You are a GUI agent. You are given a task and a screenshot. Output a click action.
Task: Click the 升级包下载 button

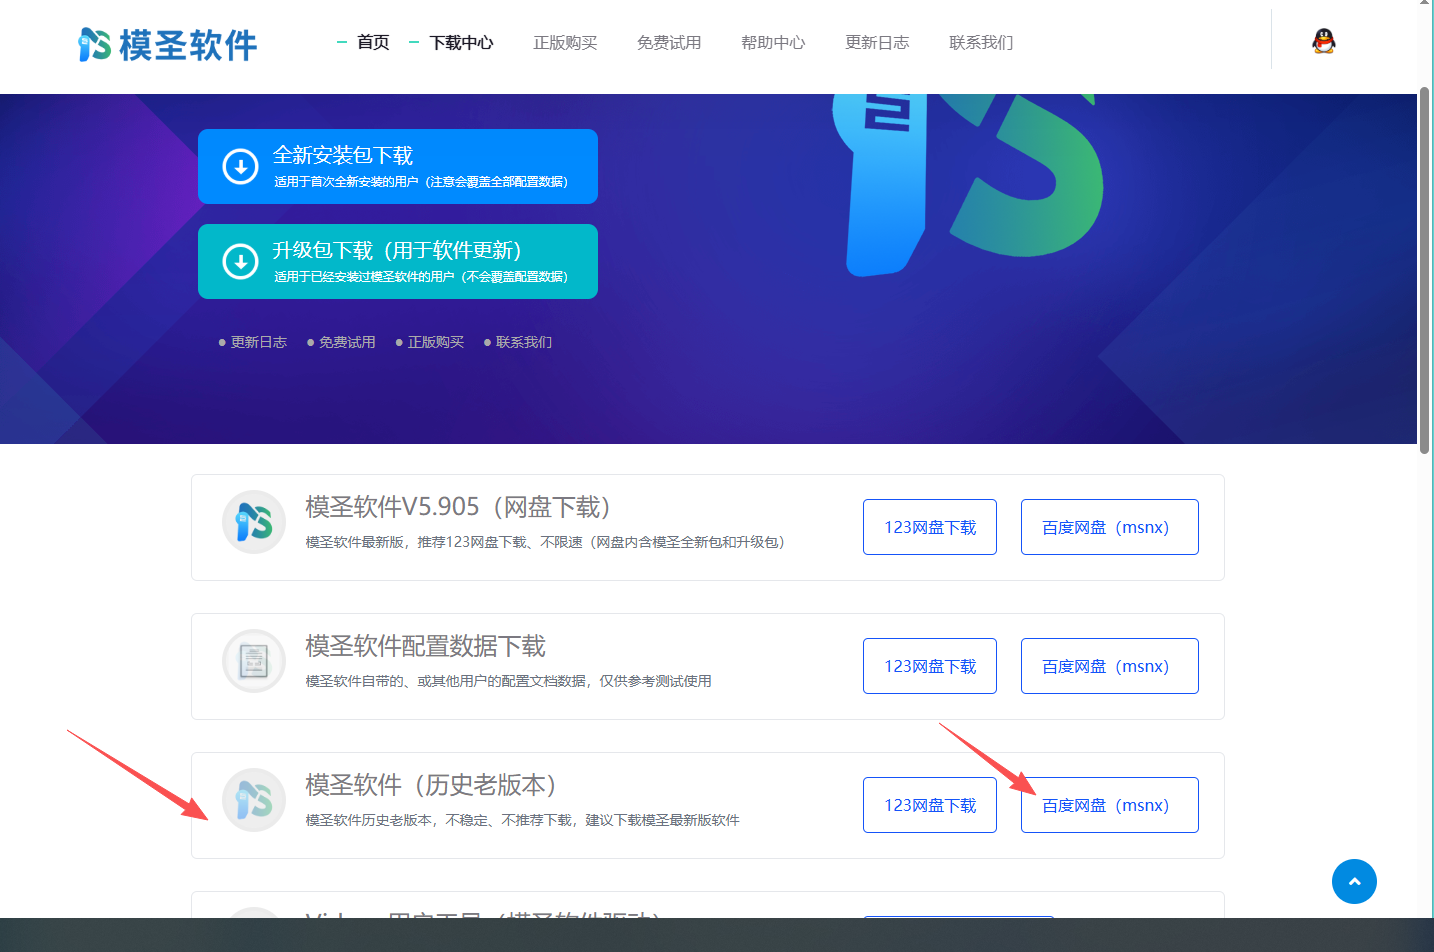[398, 261]
